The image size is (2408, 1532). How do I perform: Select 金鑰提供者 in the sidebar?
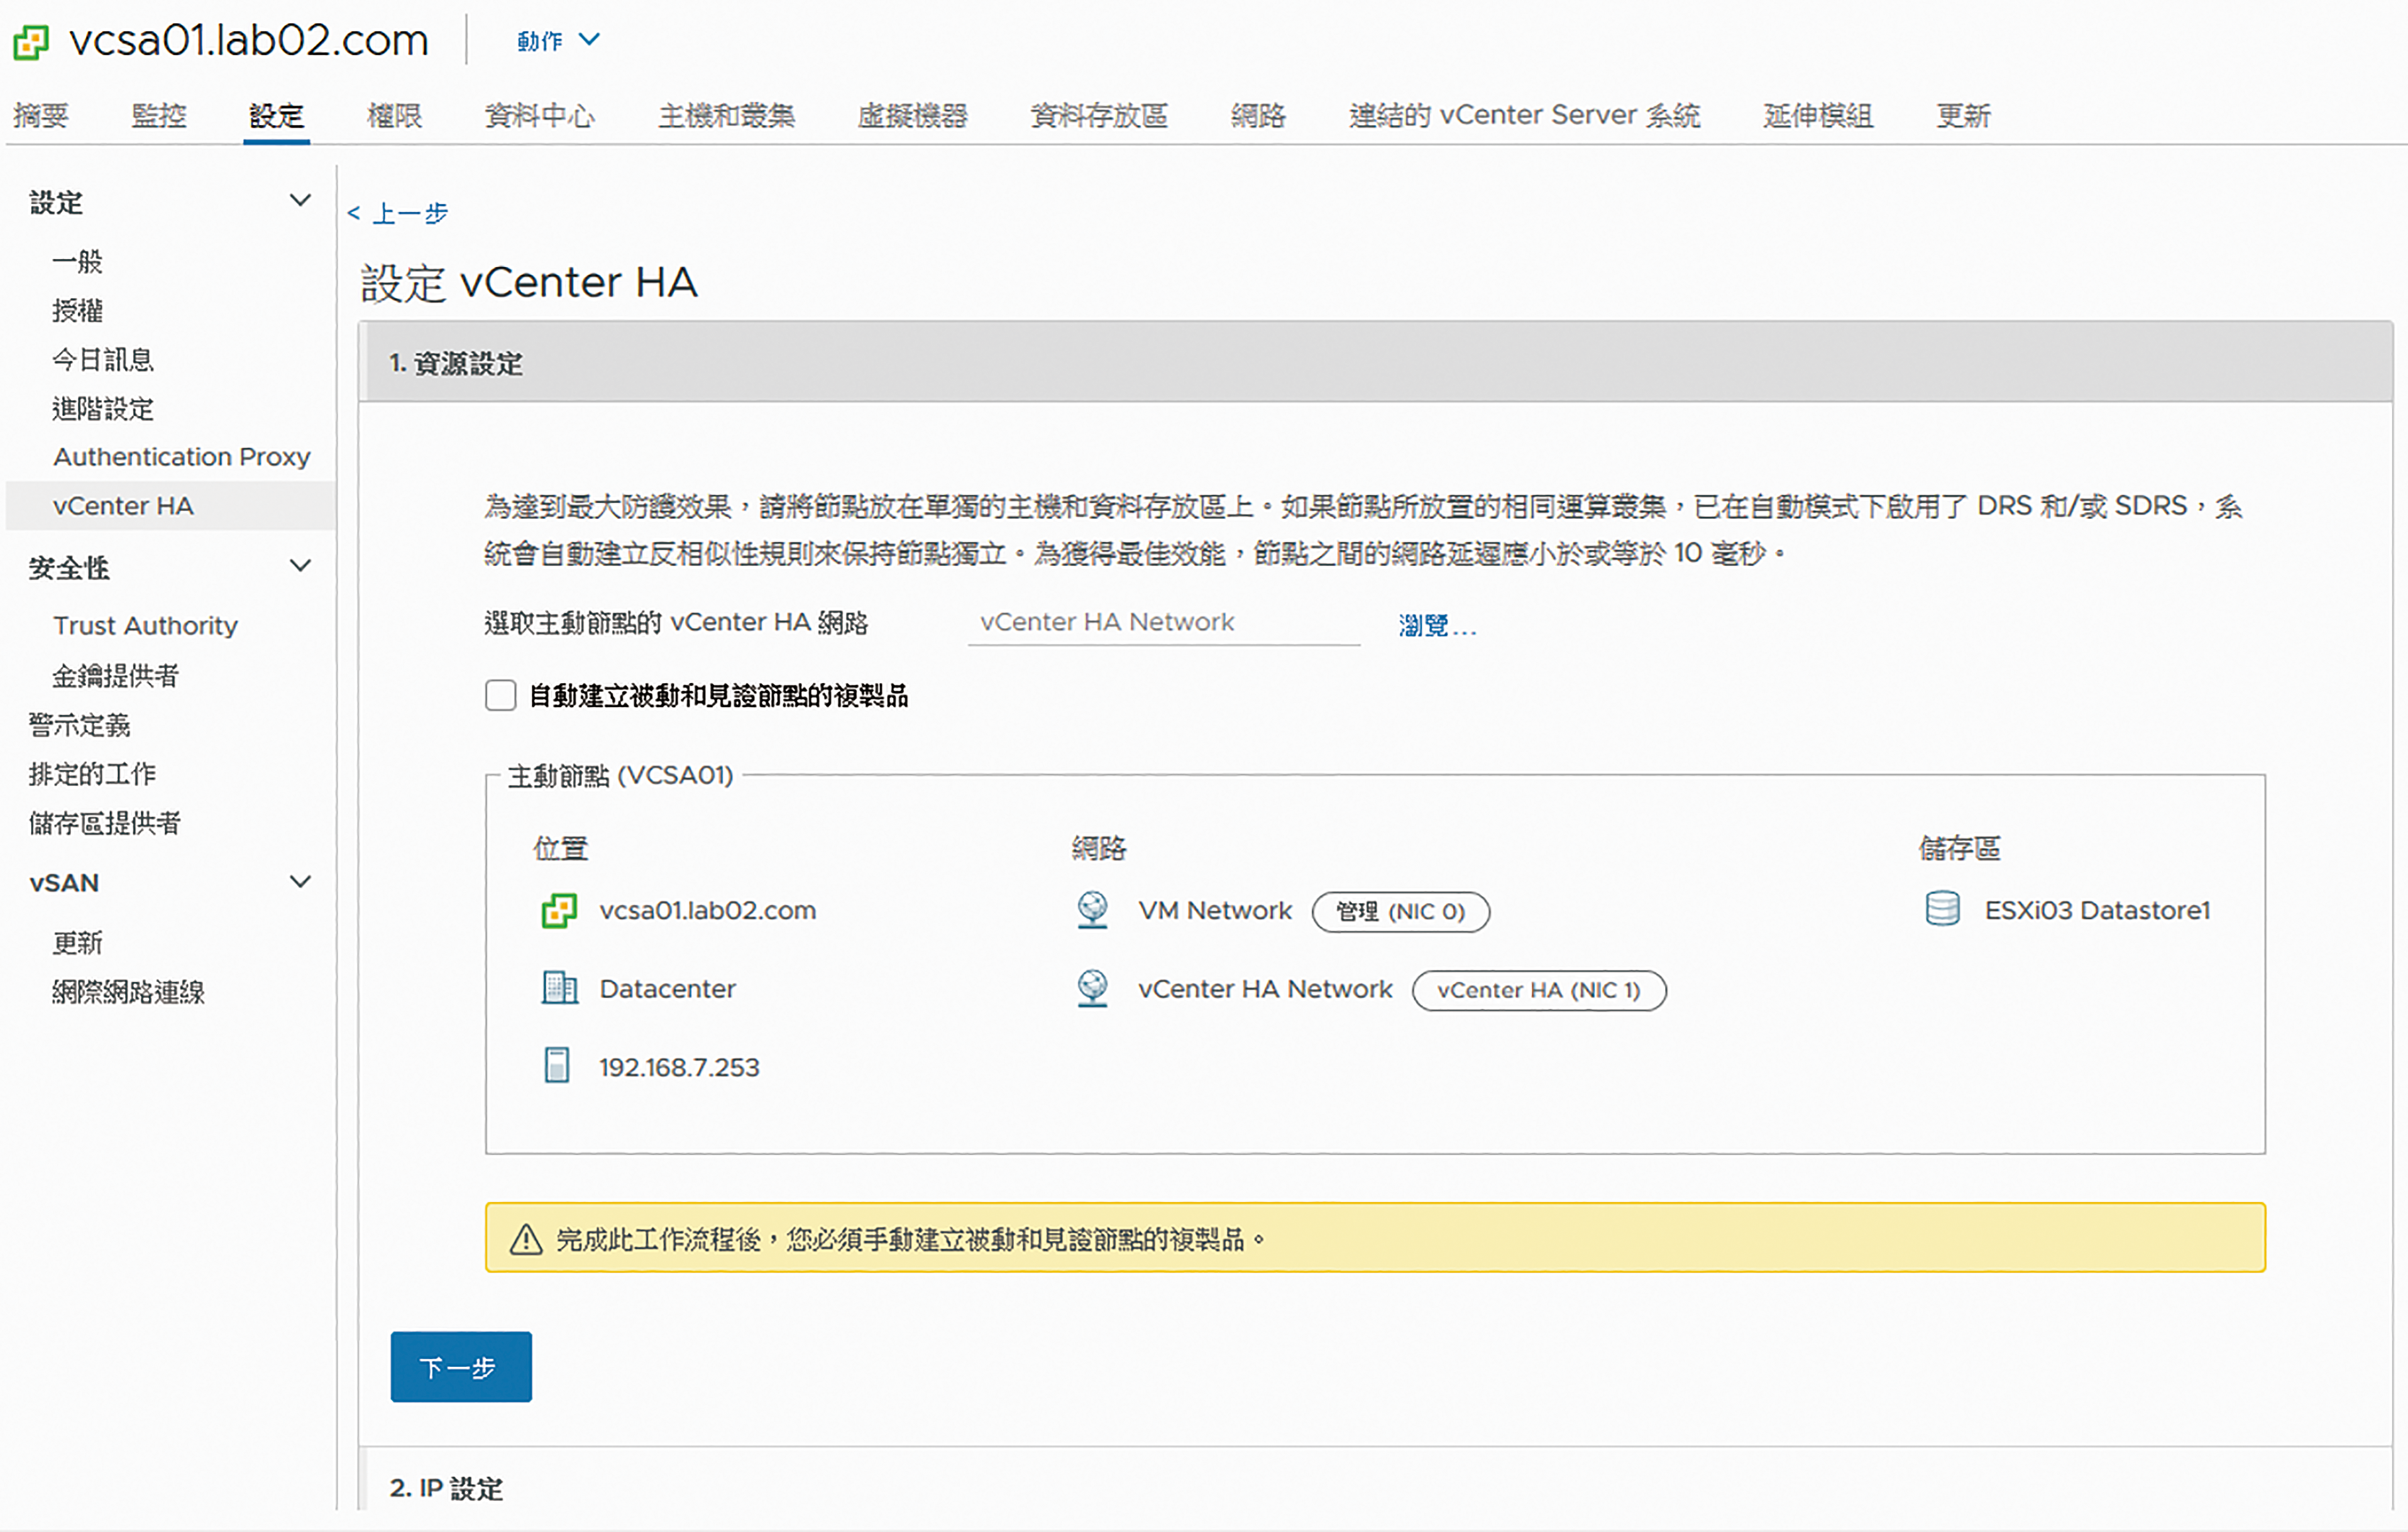[116, 675]
